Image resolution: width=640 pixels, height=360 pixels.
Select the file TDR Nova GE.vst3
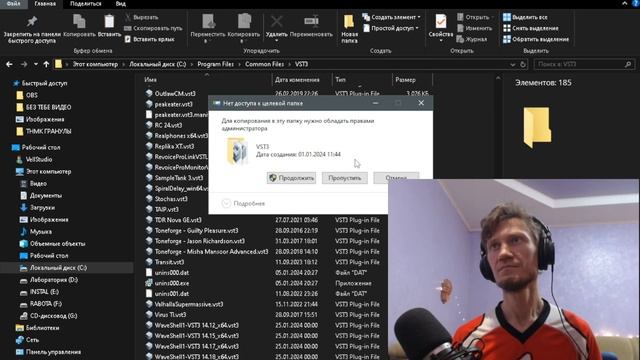coord(178,220)
